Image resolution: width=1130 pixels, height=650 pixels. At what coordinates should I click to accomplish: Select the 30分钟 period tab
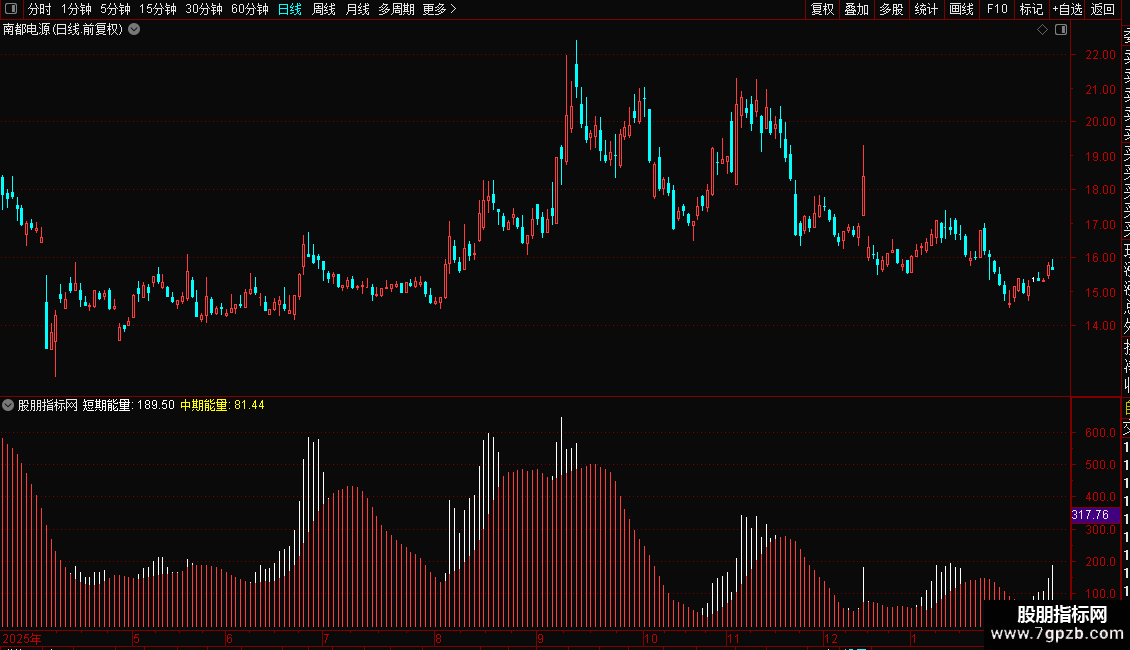204,9
